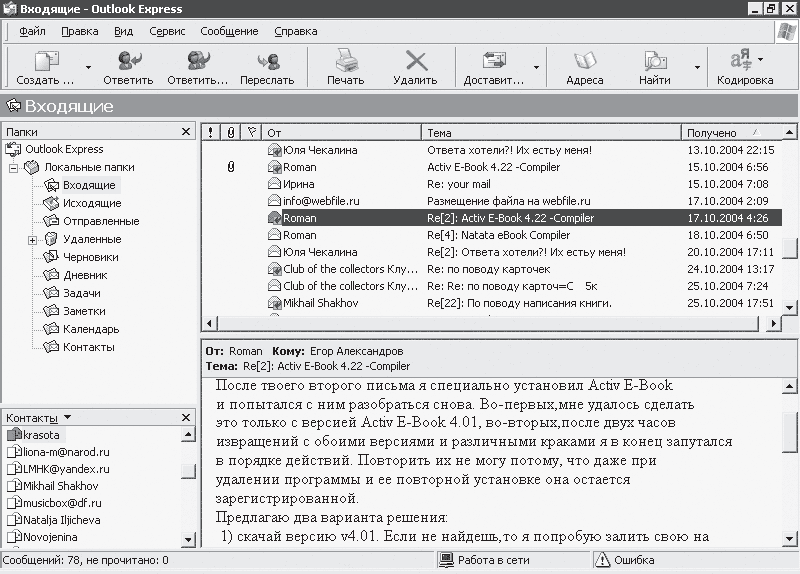Collapse the Локальные папки tree node

pyautogui.click(x=14, y=168)
